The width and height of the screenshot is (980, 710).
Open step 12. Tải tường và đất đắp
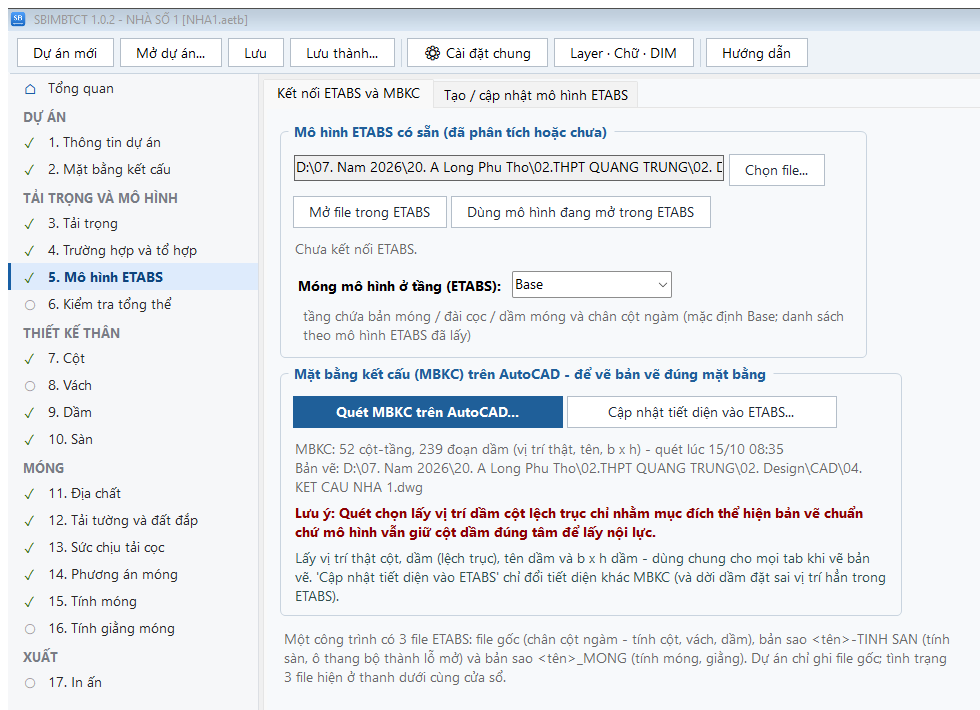(x=134, y=520)
